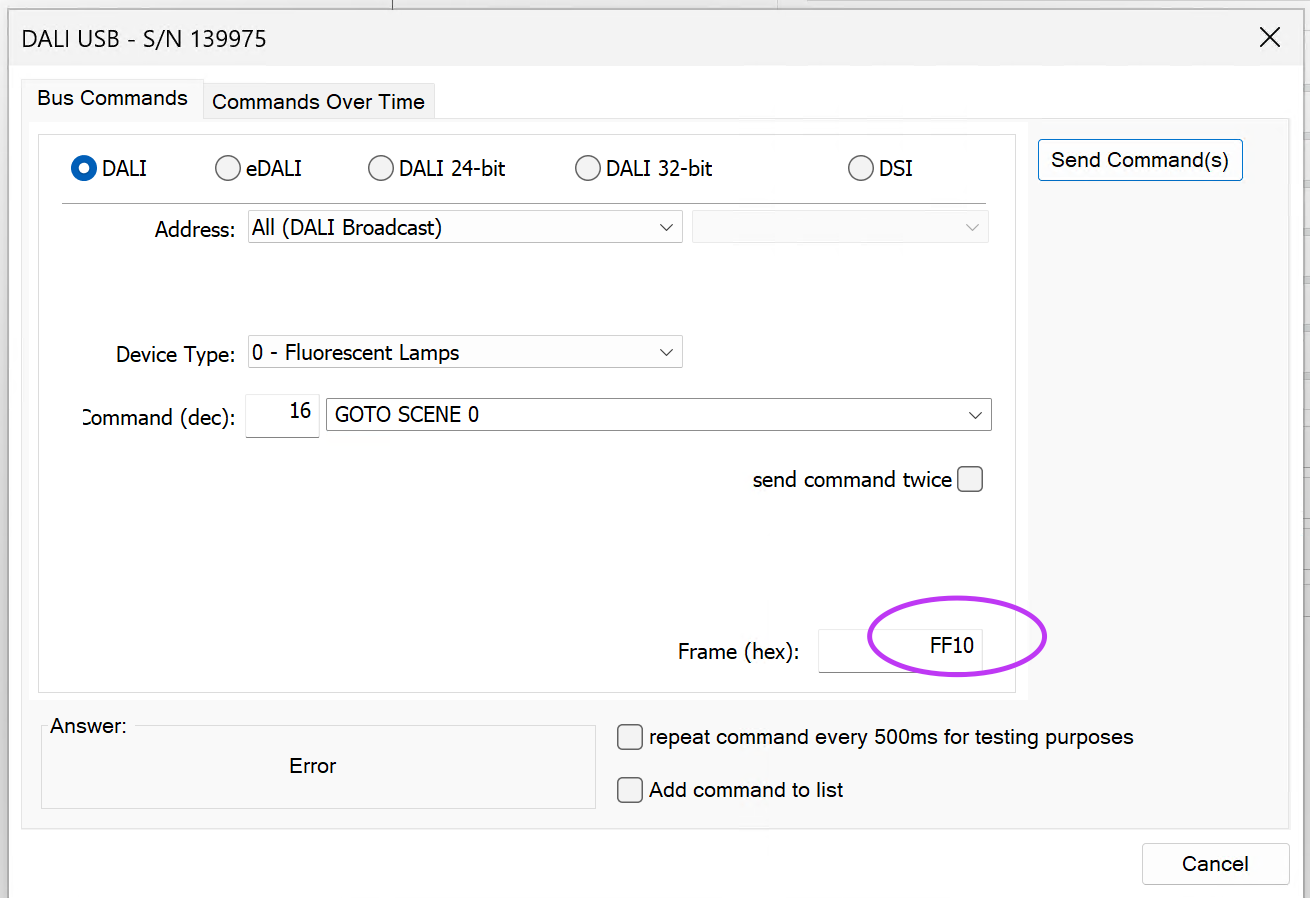Click the Answer box showing Error
Image resolution: width=1310 pixels, height=898 pixels.
tap(318, 766)
